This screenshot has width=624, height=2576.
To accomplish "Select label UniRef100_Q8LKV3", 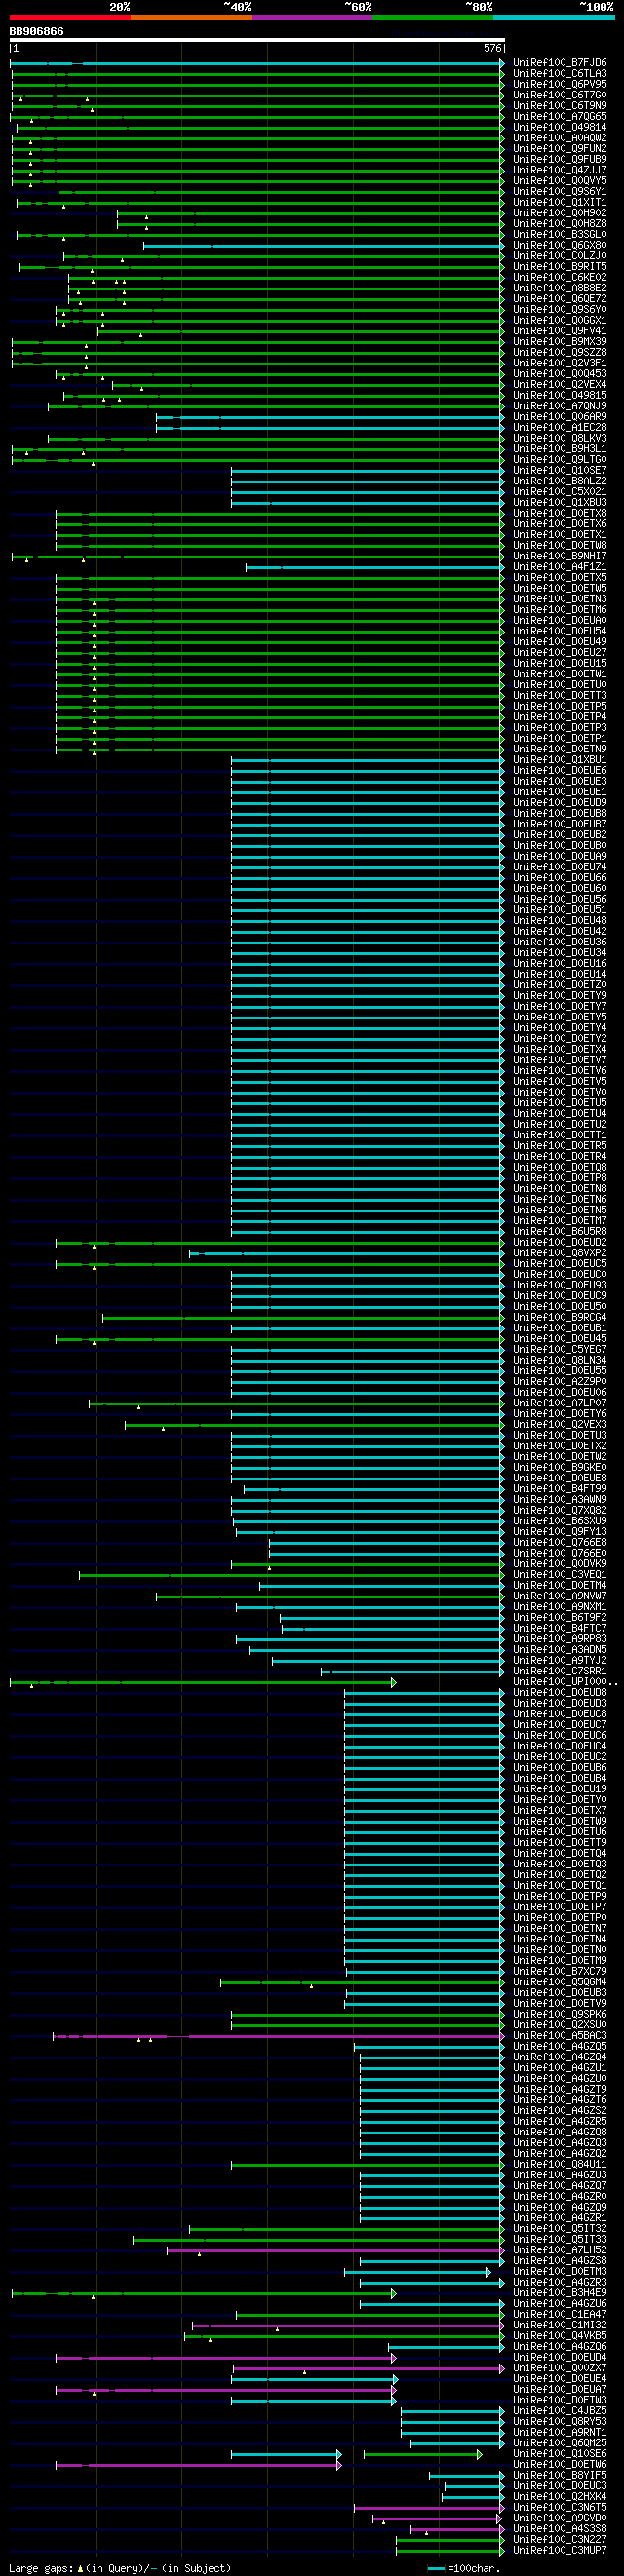I will (x=560, y=438).
